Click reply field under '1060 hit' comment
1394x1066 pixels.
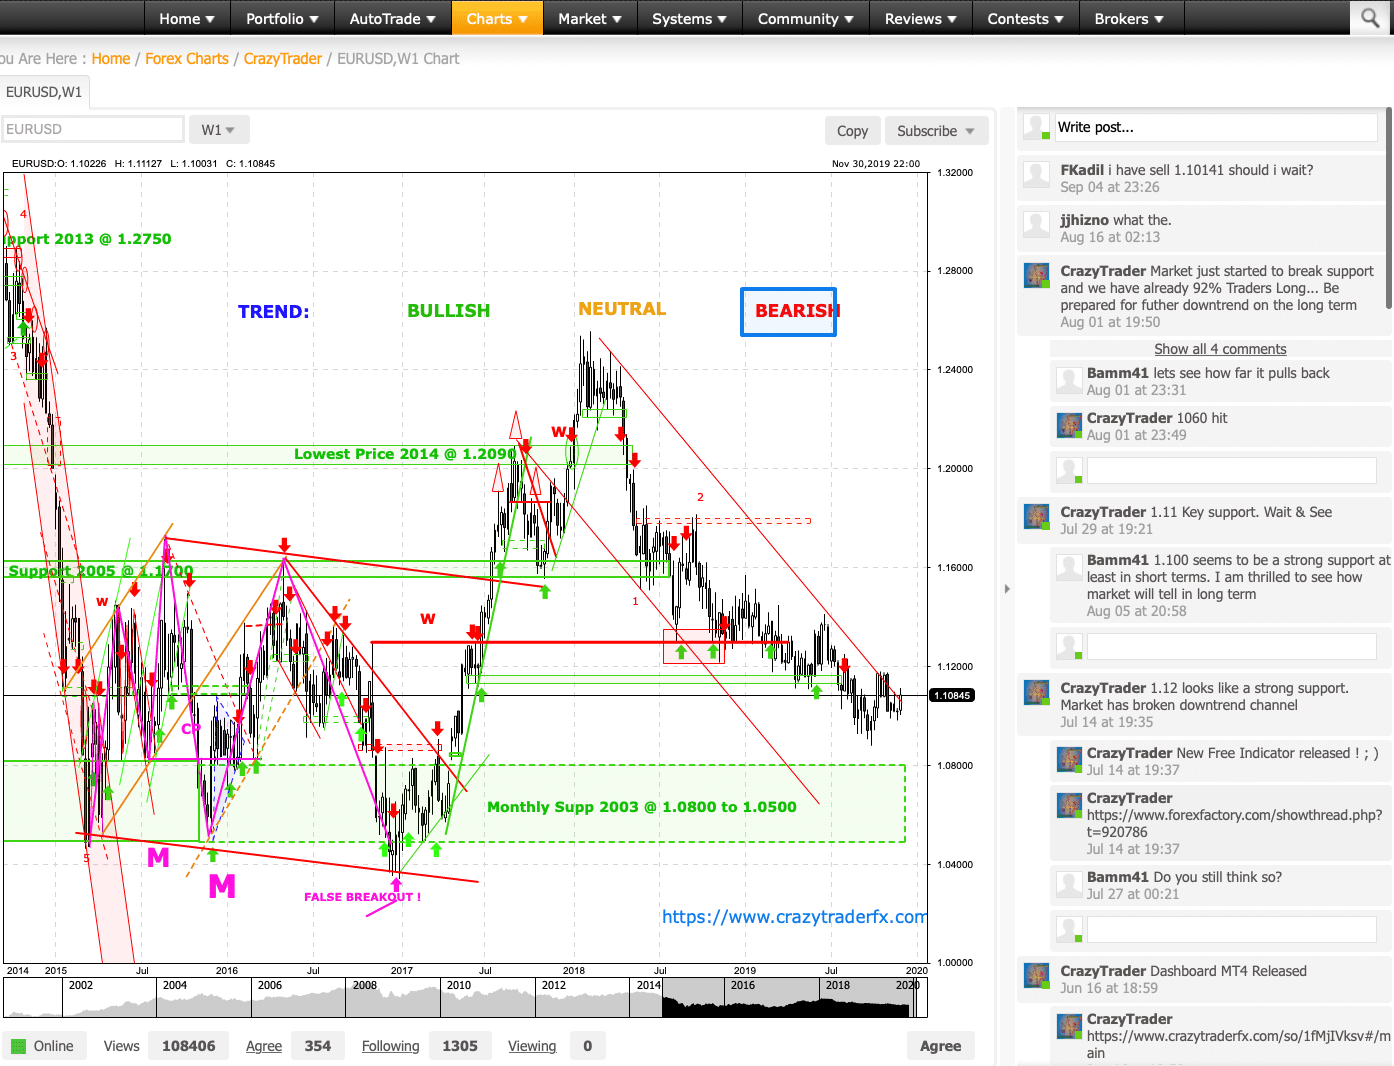pyautogui.click(x=1231, y=470)
